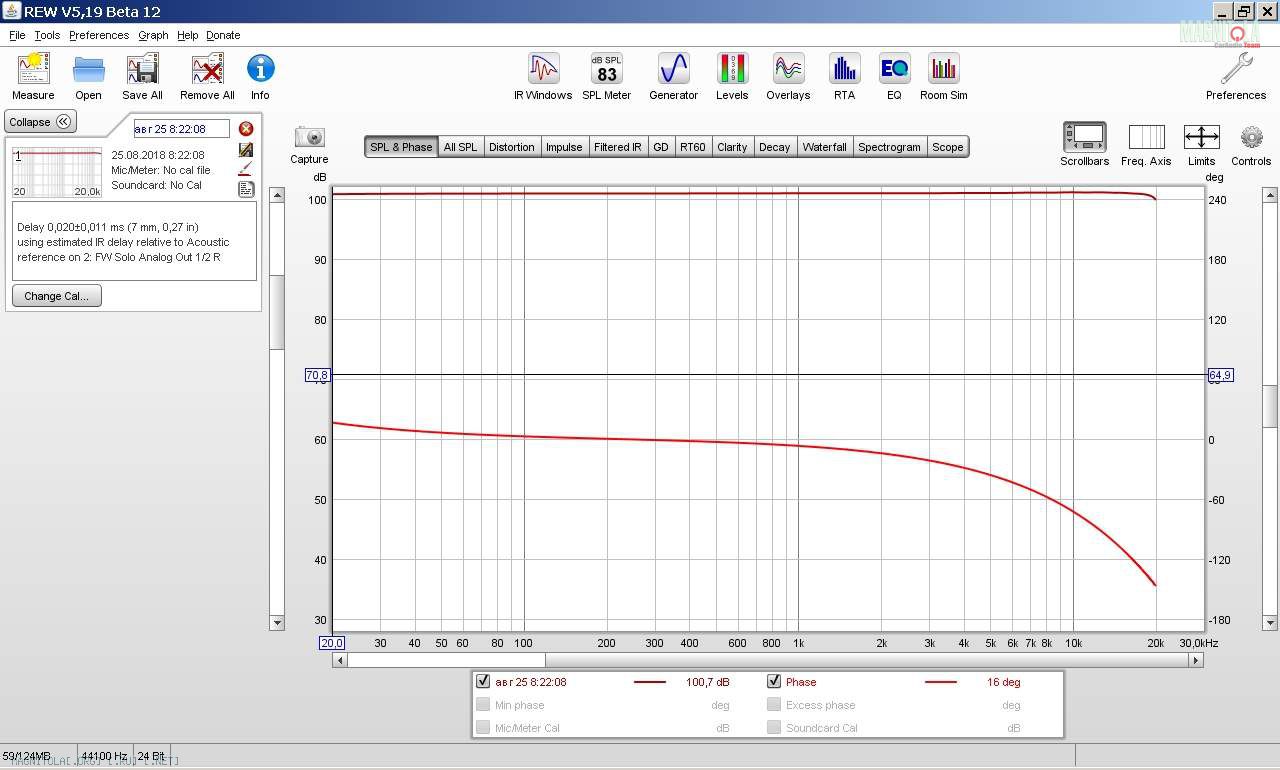
Task: Save All measurements
Action: [142, 77]
